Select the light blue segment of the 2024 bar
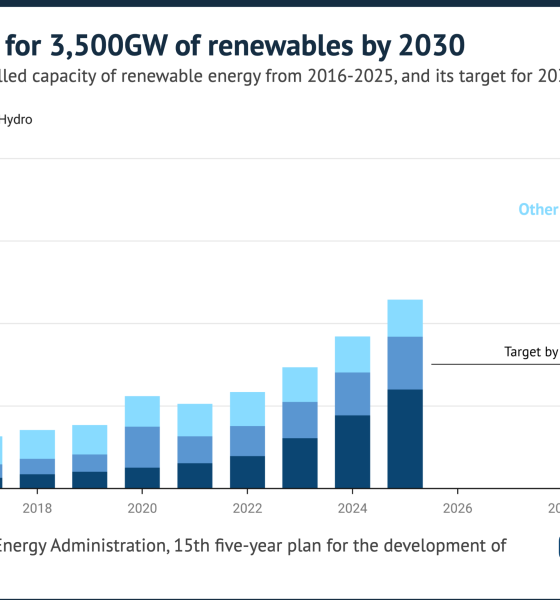 [353, 354]
